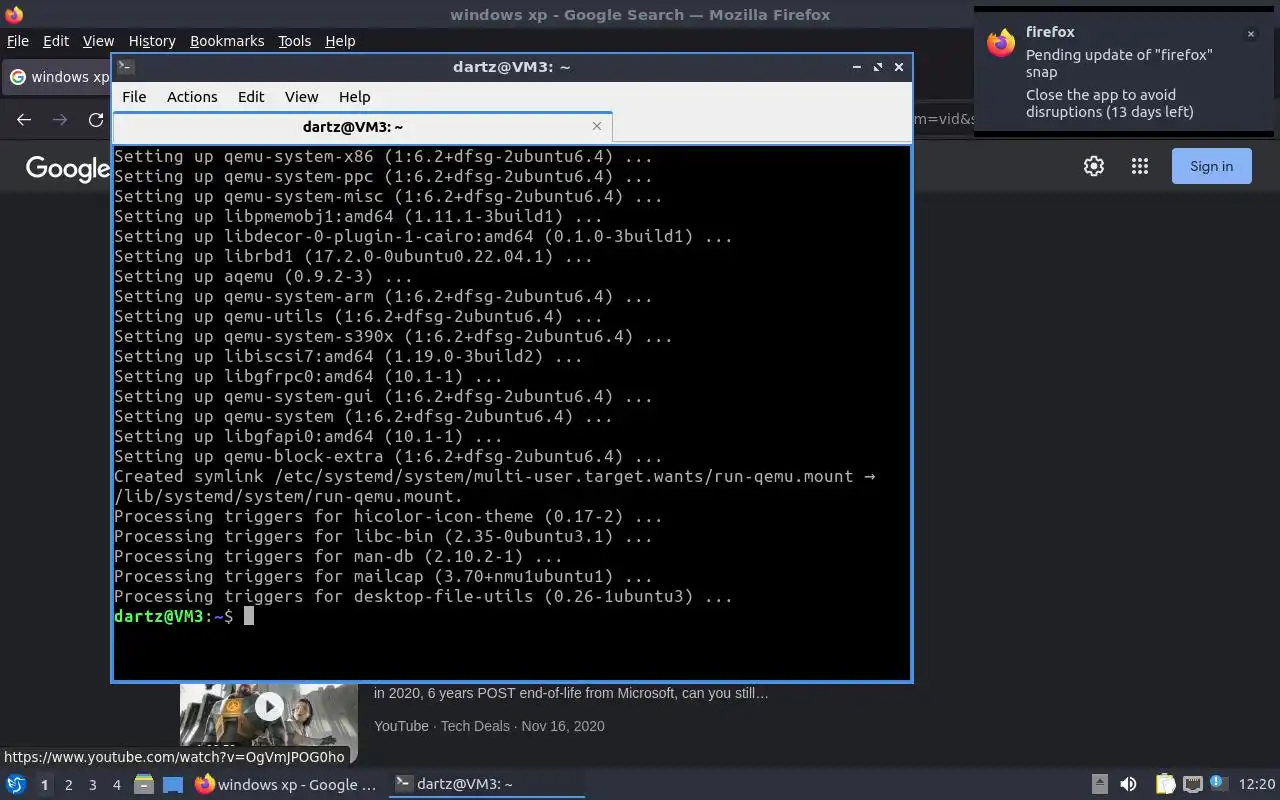Play the YouTube video thumbnail
Image resolution: width=1280 pixels, height=800 pixels.
(x=268, y=707)
